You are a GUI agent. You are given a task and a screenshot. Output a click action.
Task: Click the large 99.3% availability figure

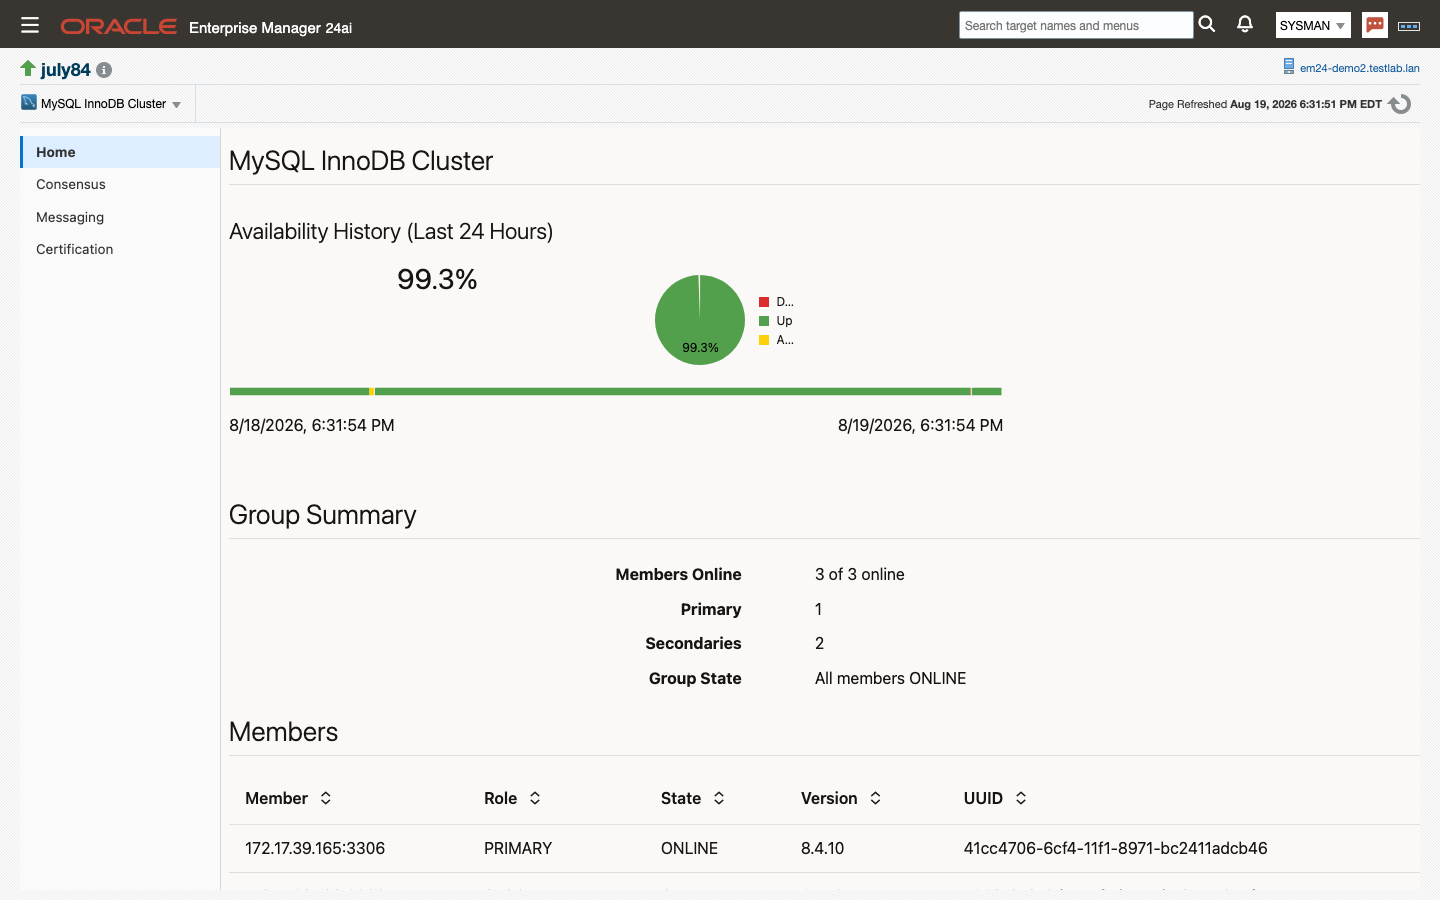click(x=437, y=279)
